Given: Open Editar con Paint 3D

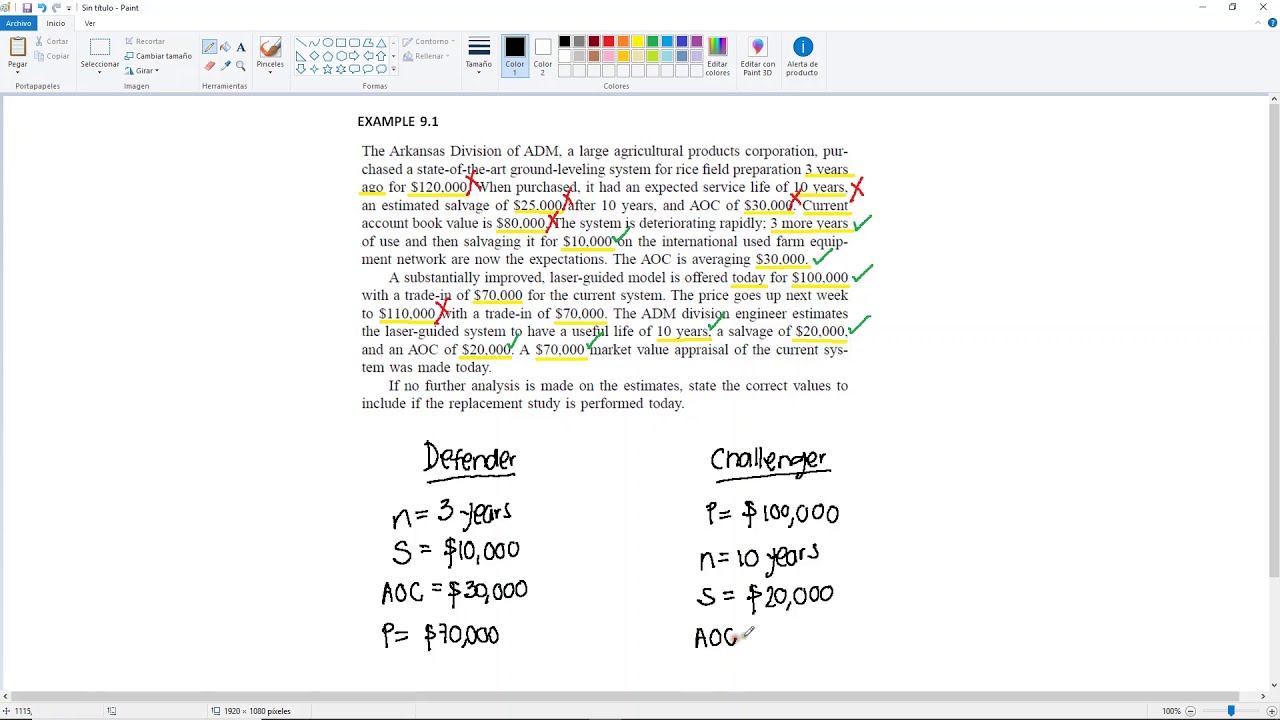Looking at the screenshot, I should coord(758,56).
